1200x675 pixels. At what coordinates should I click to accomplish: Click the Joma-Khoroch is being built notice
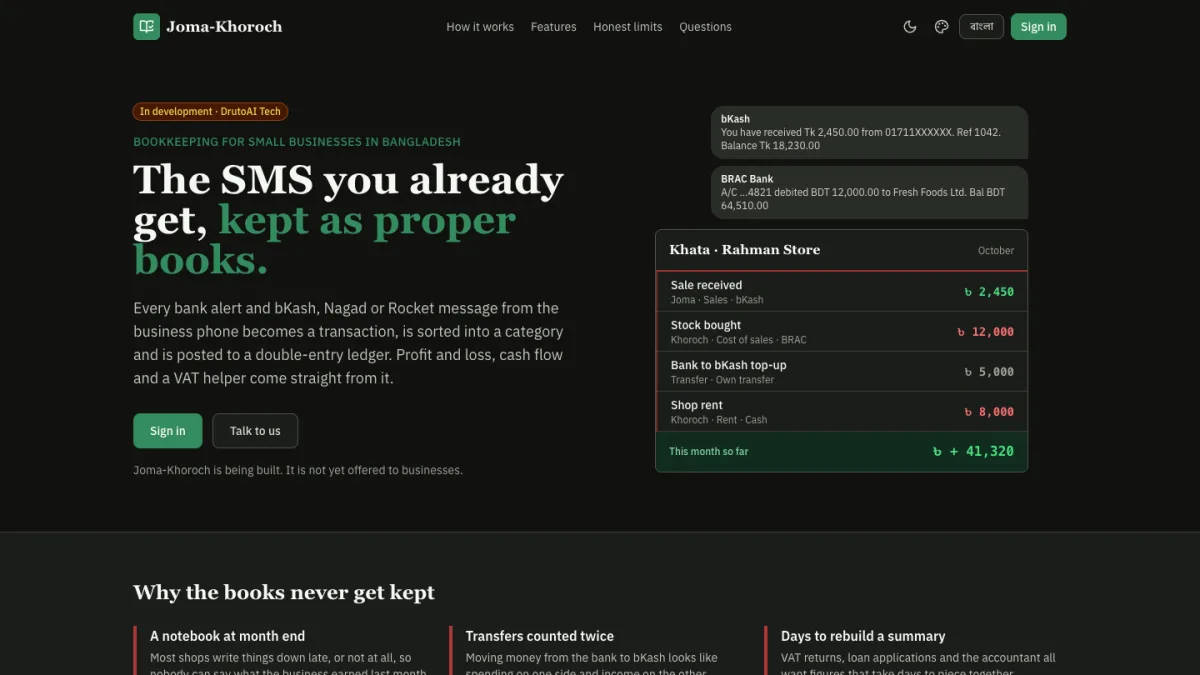click(x=298, y=470)
